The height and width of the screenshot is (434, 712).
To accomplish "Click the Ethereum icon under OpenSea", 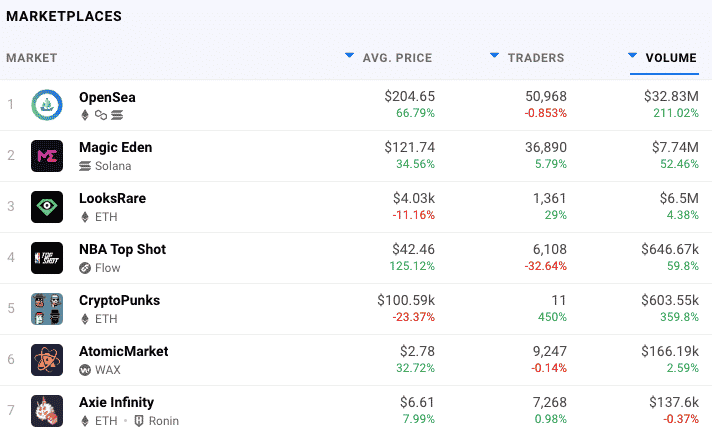I will pos(84,115).
